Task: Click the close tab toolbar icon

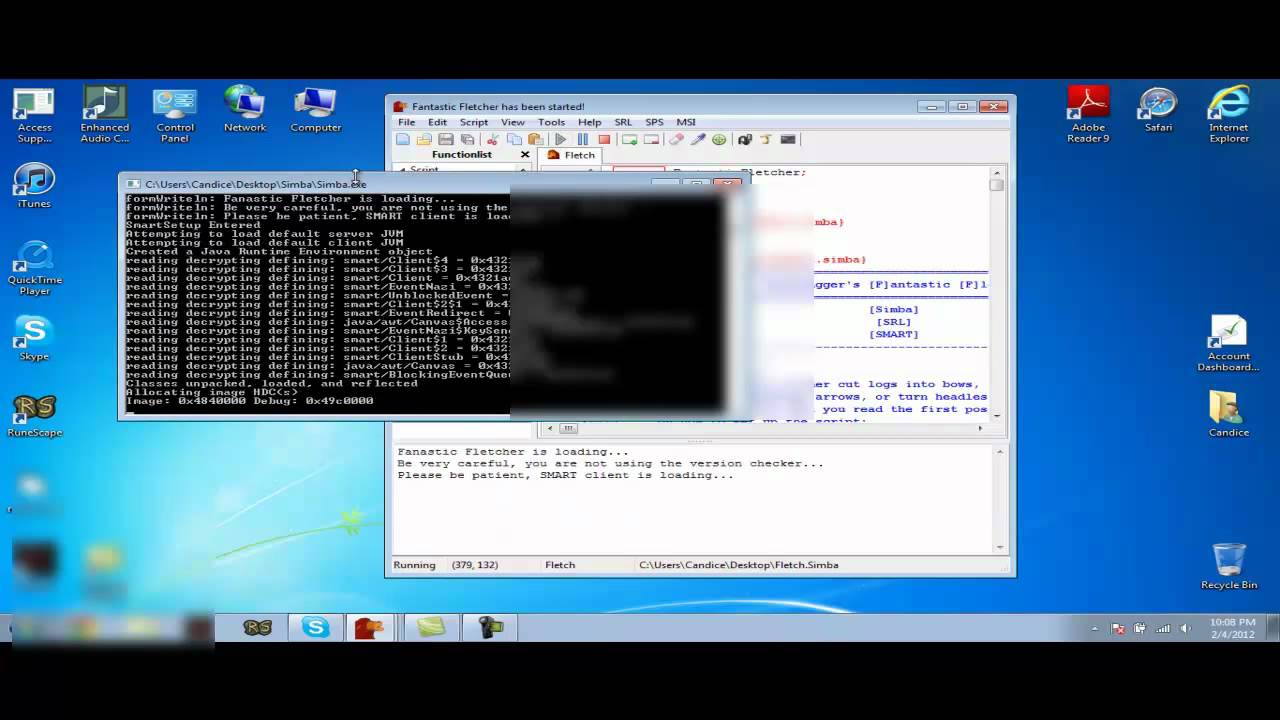Action: (651, 140)
